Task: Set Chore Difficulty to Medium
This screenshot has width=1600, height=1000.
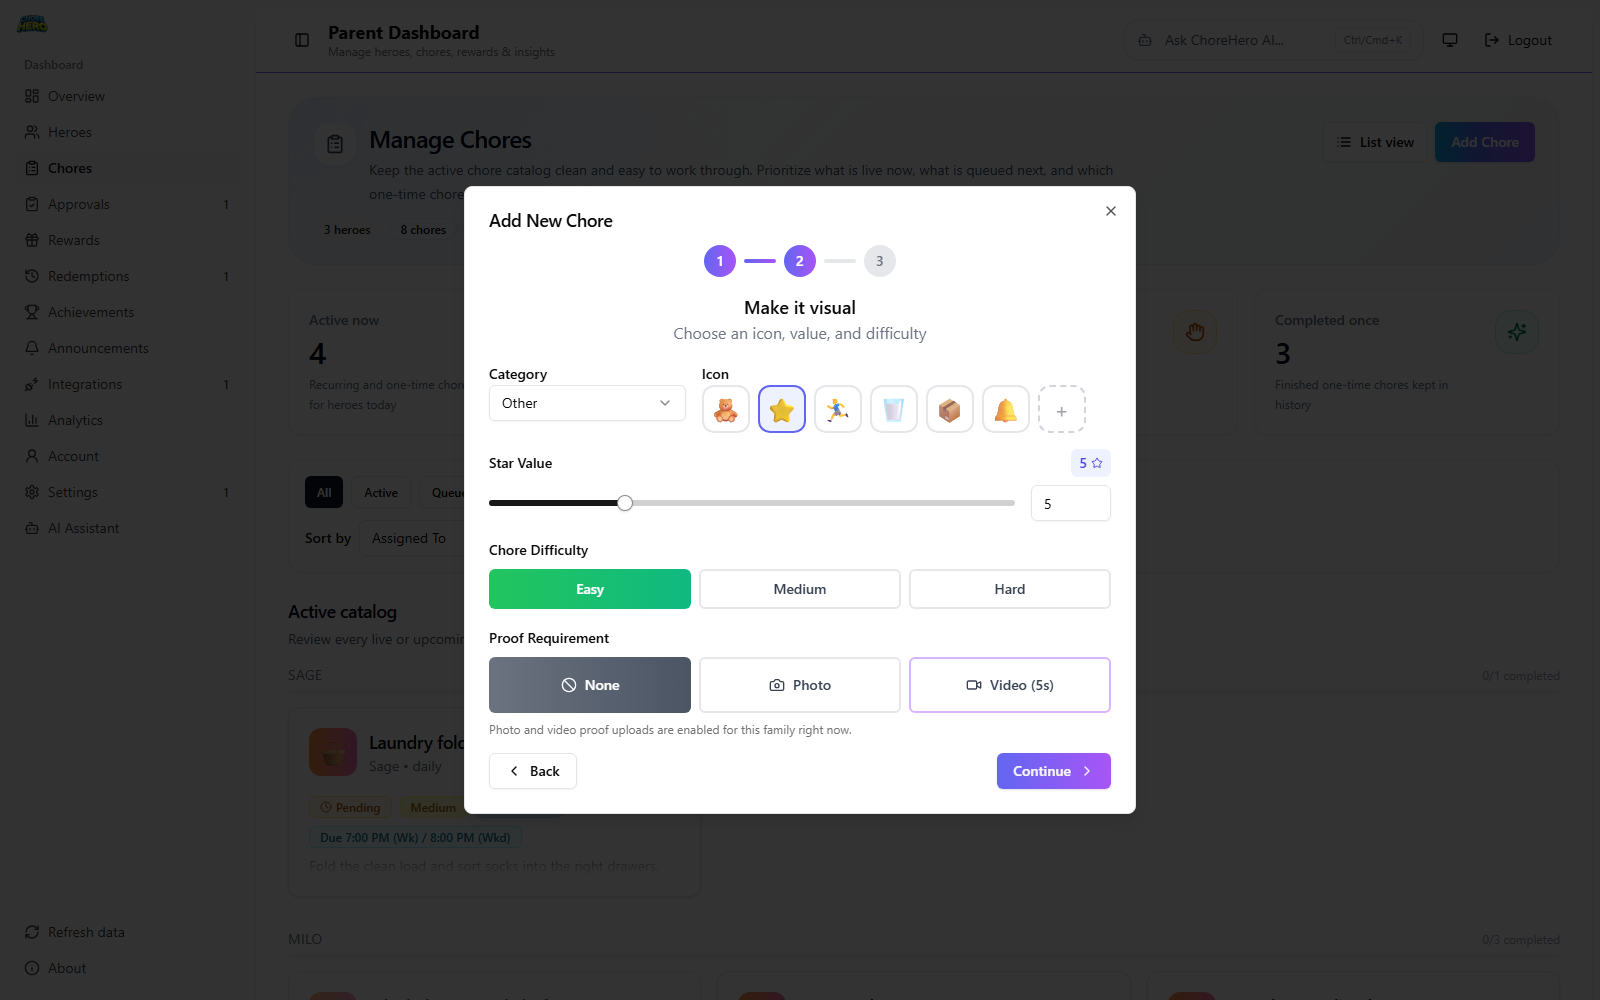Action: 799,589
